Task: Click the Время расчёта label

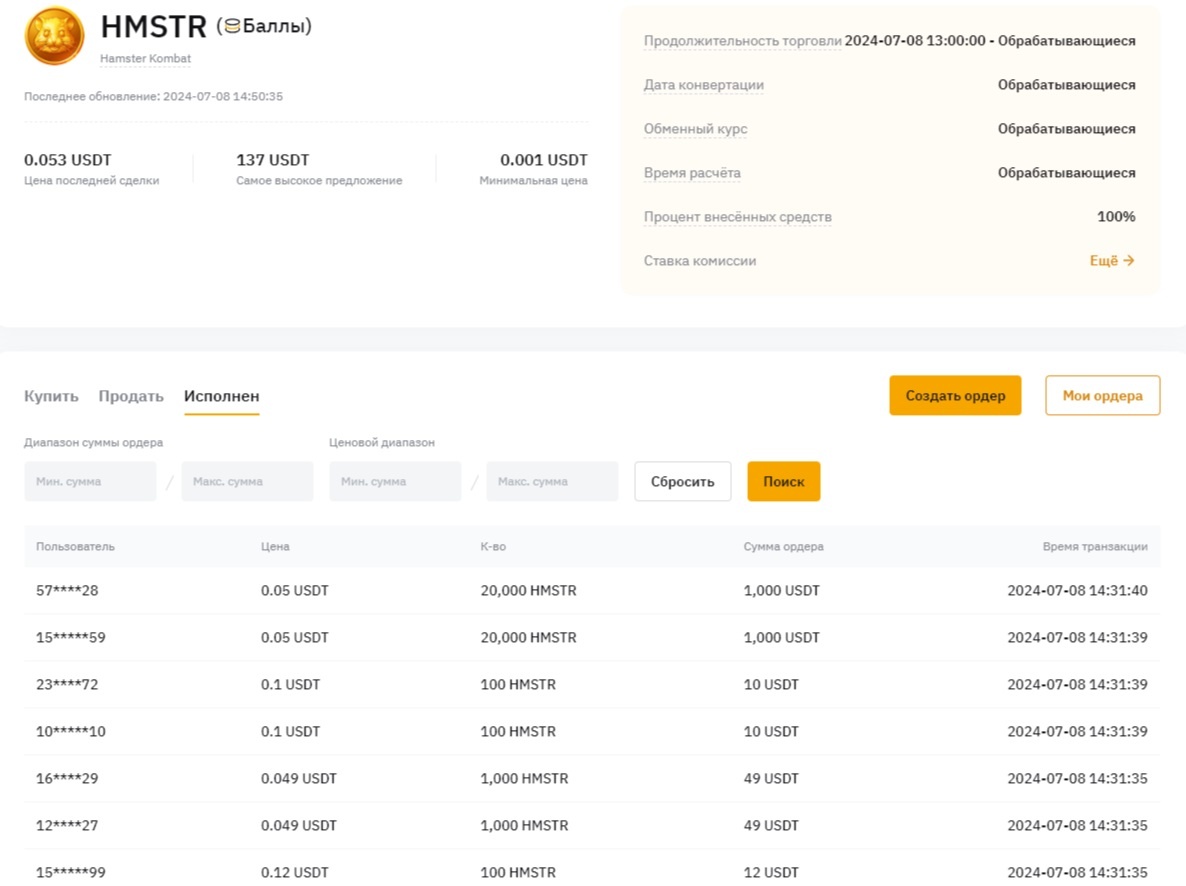Action: point(692,173)
